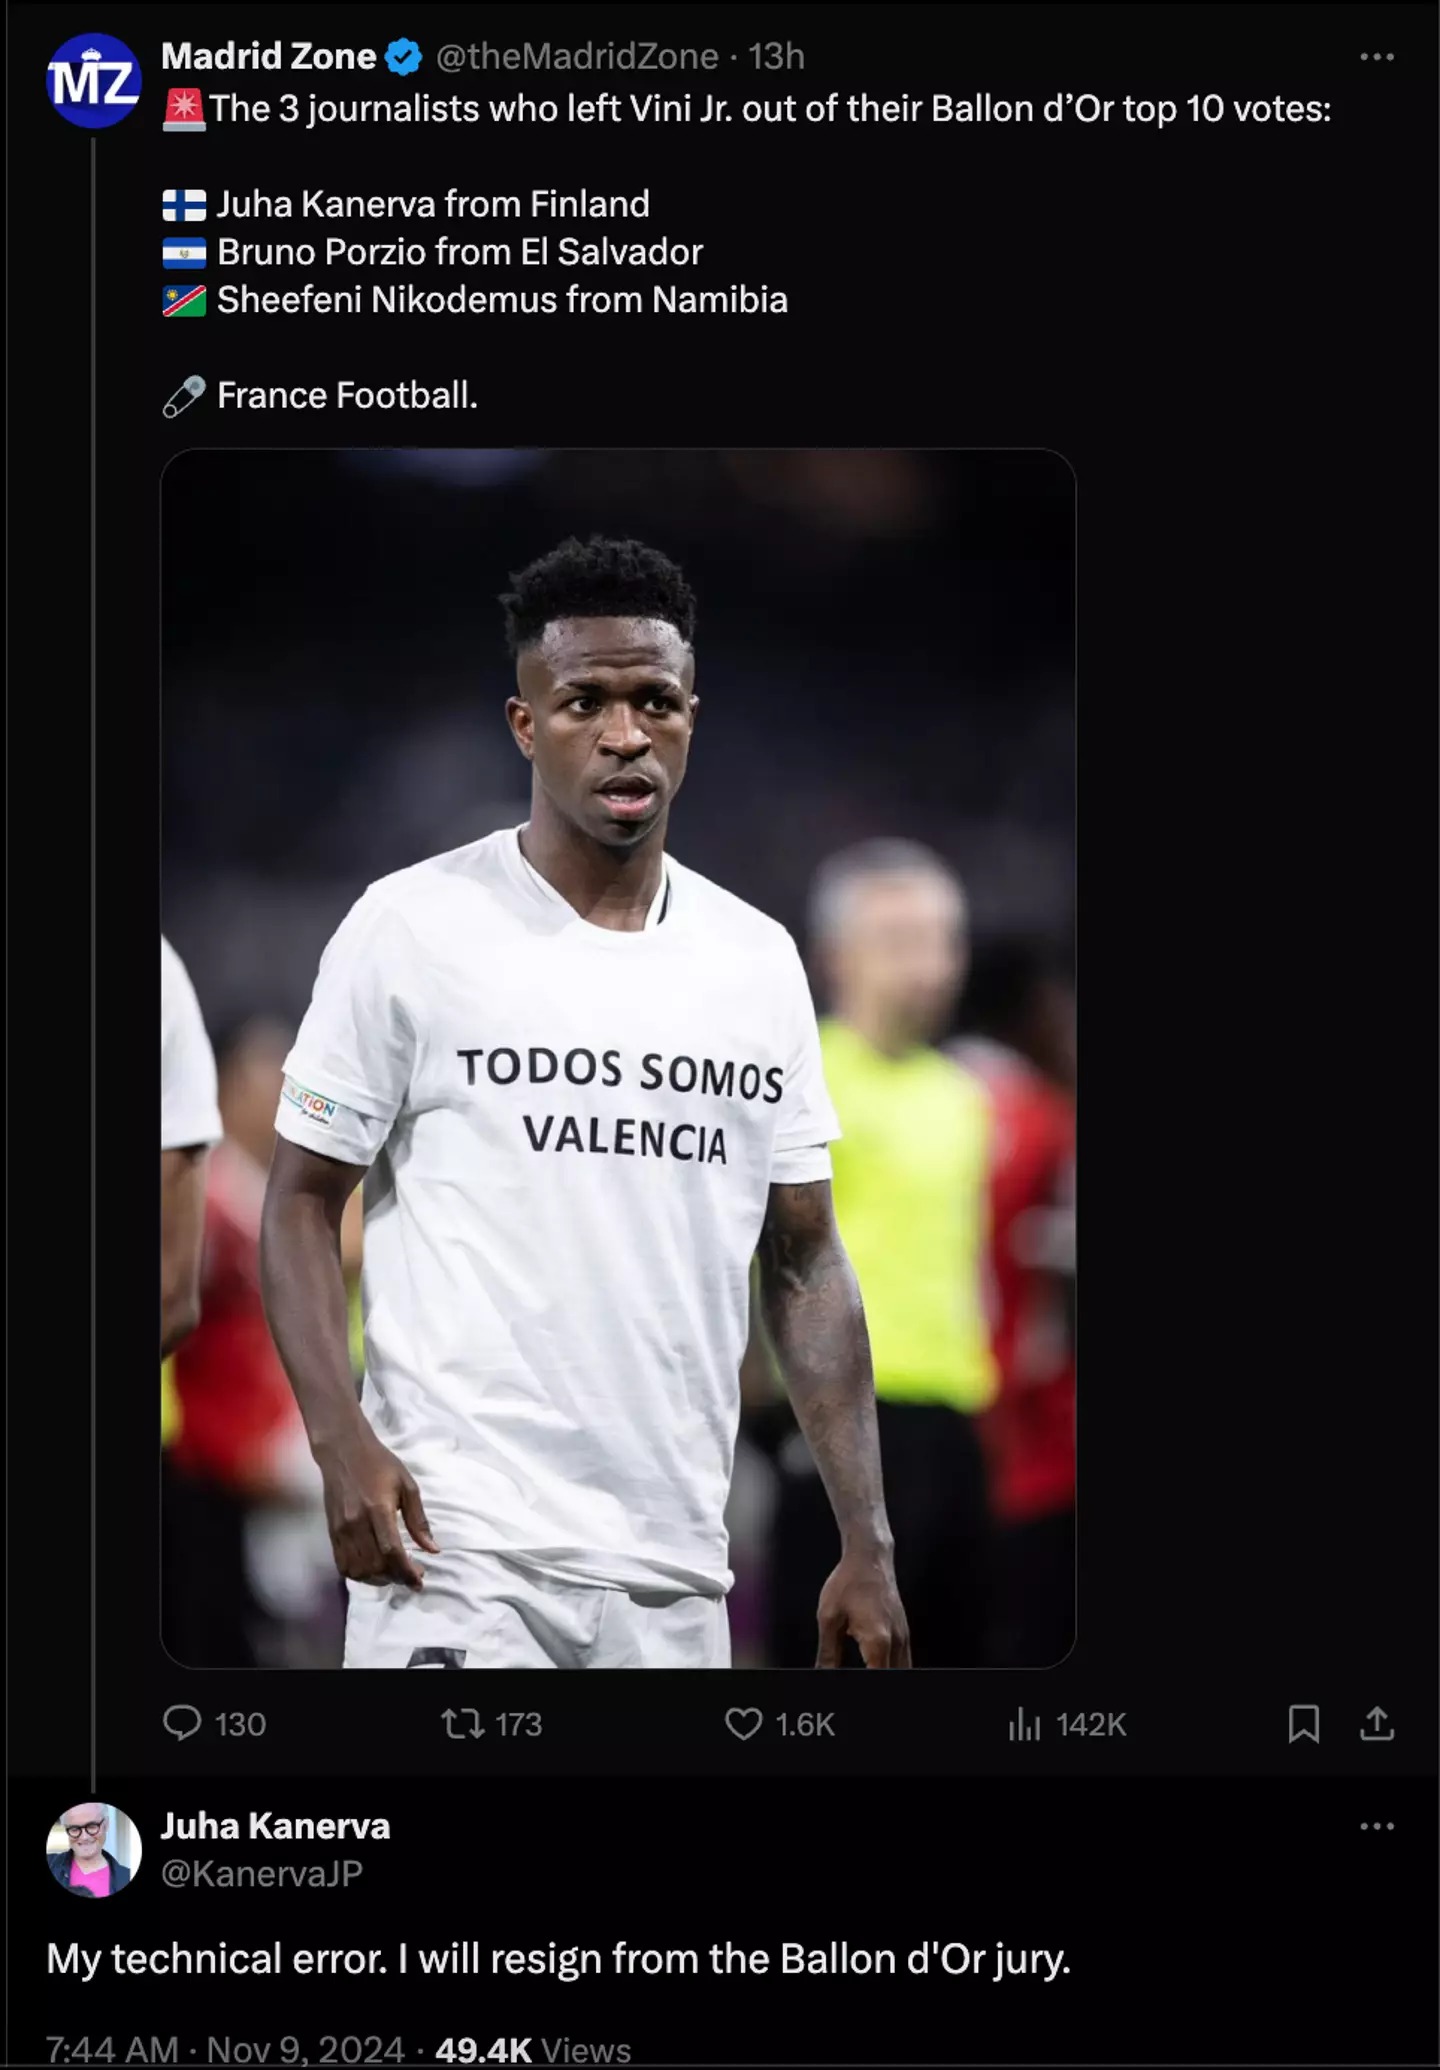
Task: Open more options on Juha Kanerva's reply
Action: 1377,1826
